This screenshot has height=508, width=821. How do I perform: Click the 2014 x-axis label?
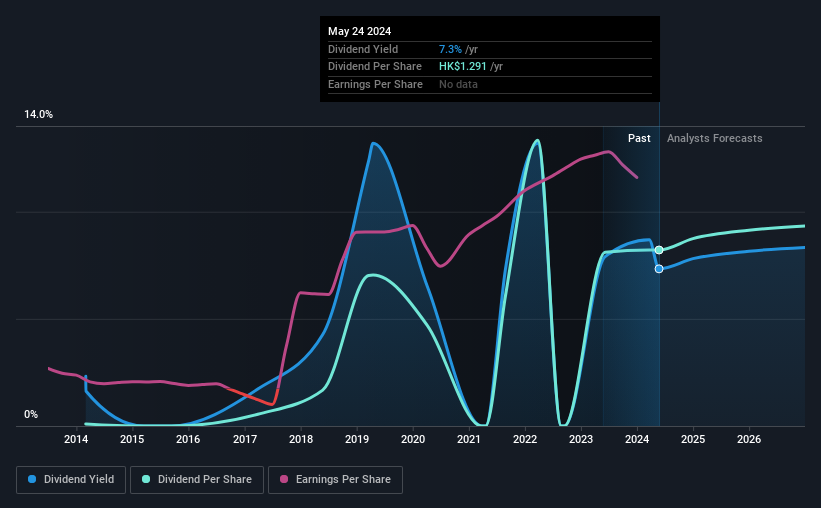tap(76, 439)
